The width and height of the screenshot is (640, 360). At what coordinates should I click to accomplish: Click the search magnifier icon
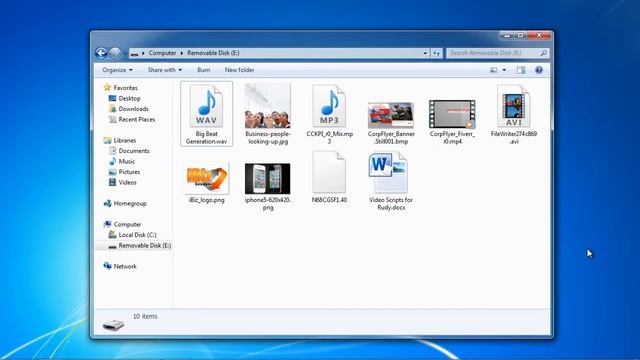tap(543, 53)
